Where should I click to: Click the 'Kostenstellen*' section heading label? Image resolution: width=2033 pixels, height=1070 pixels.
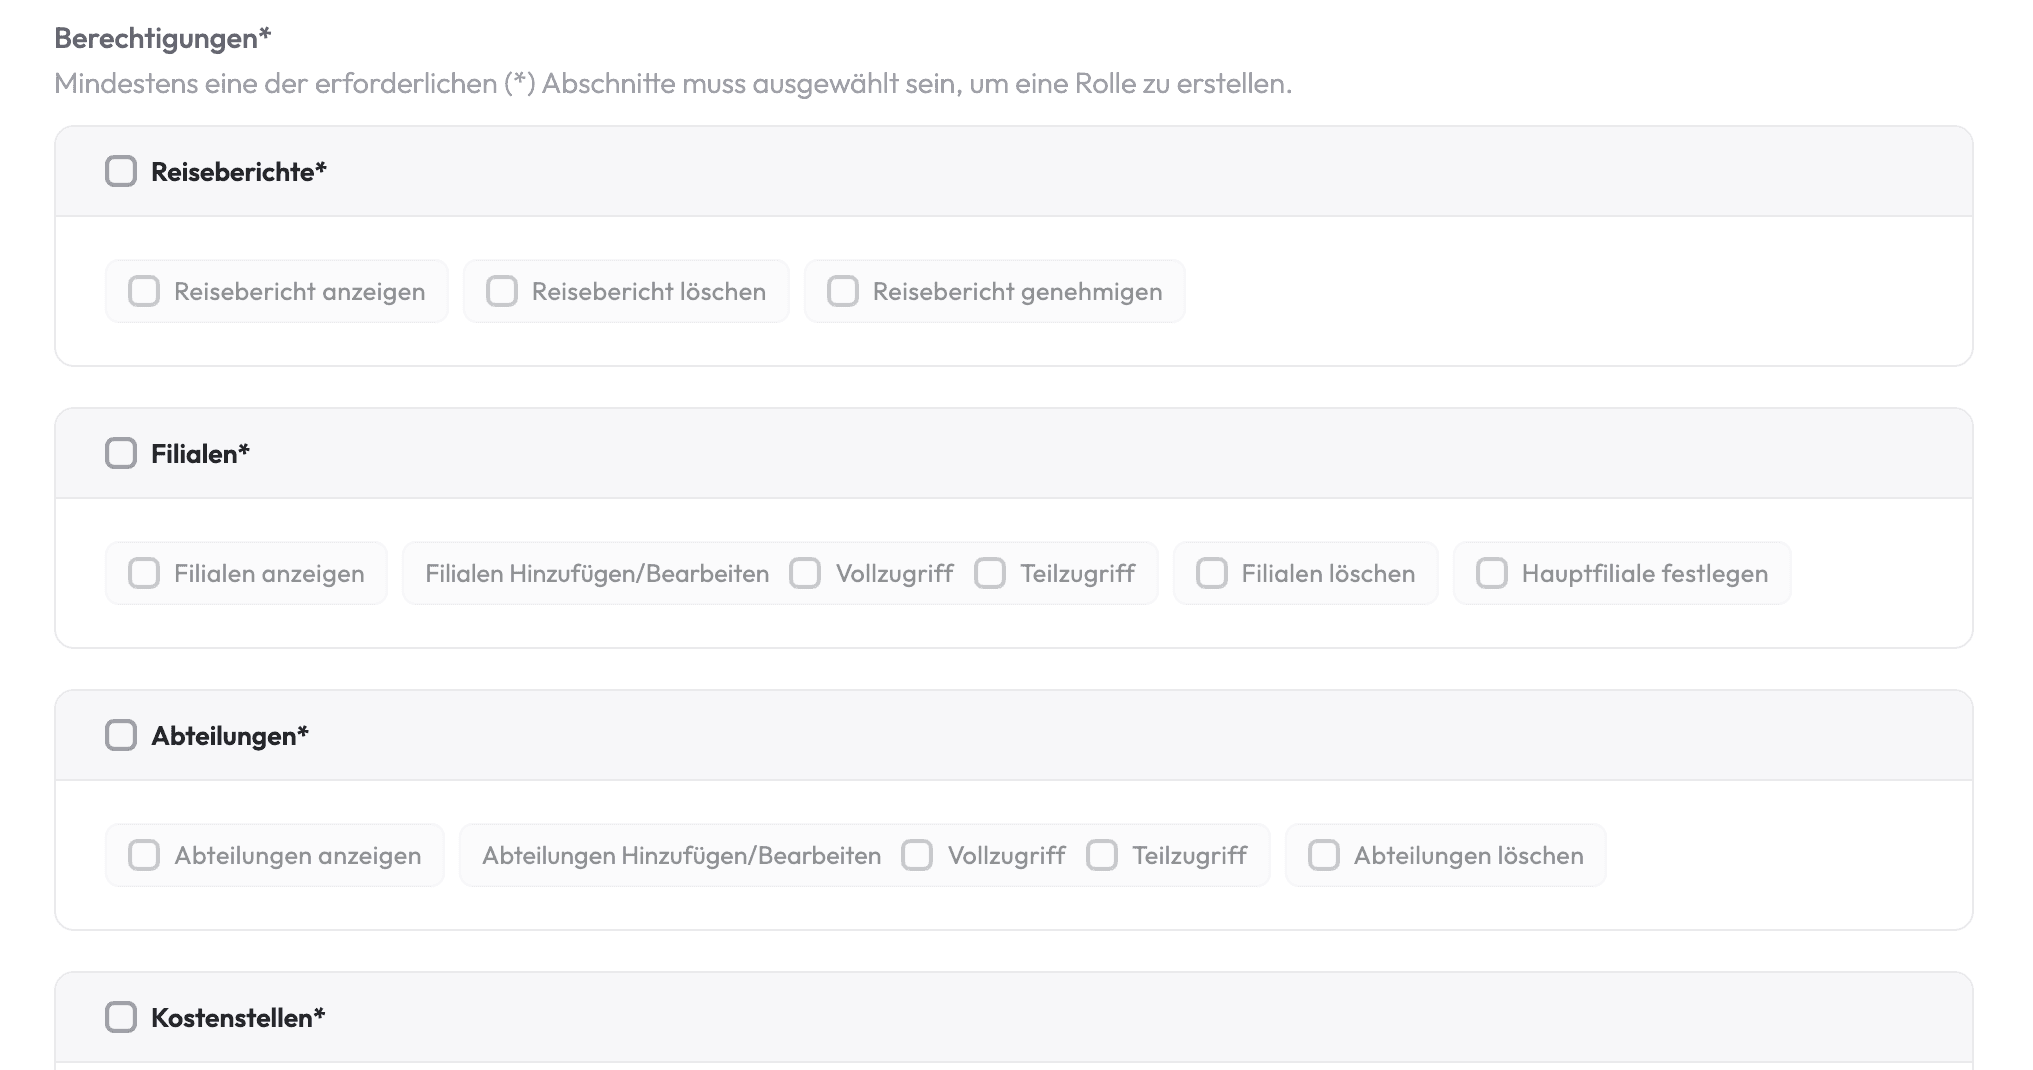[238, 1018]
